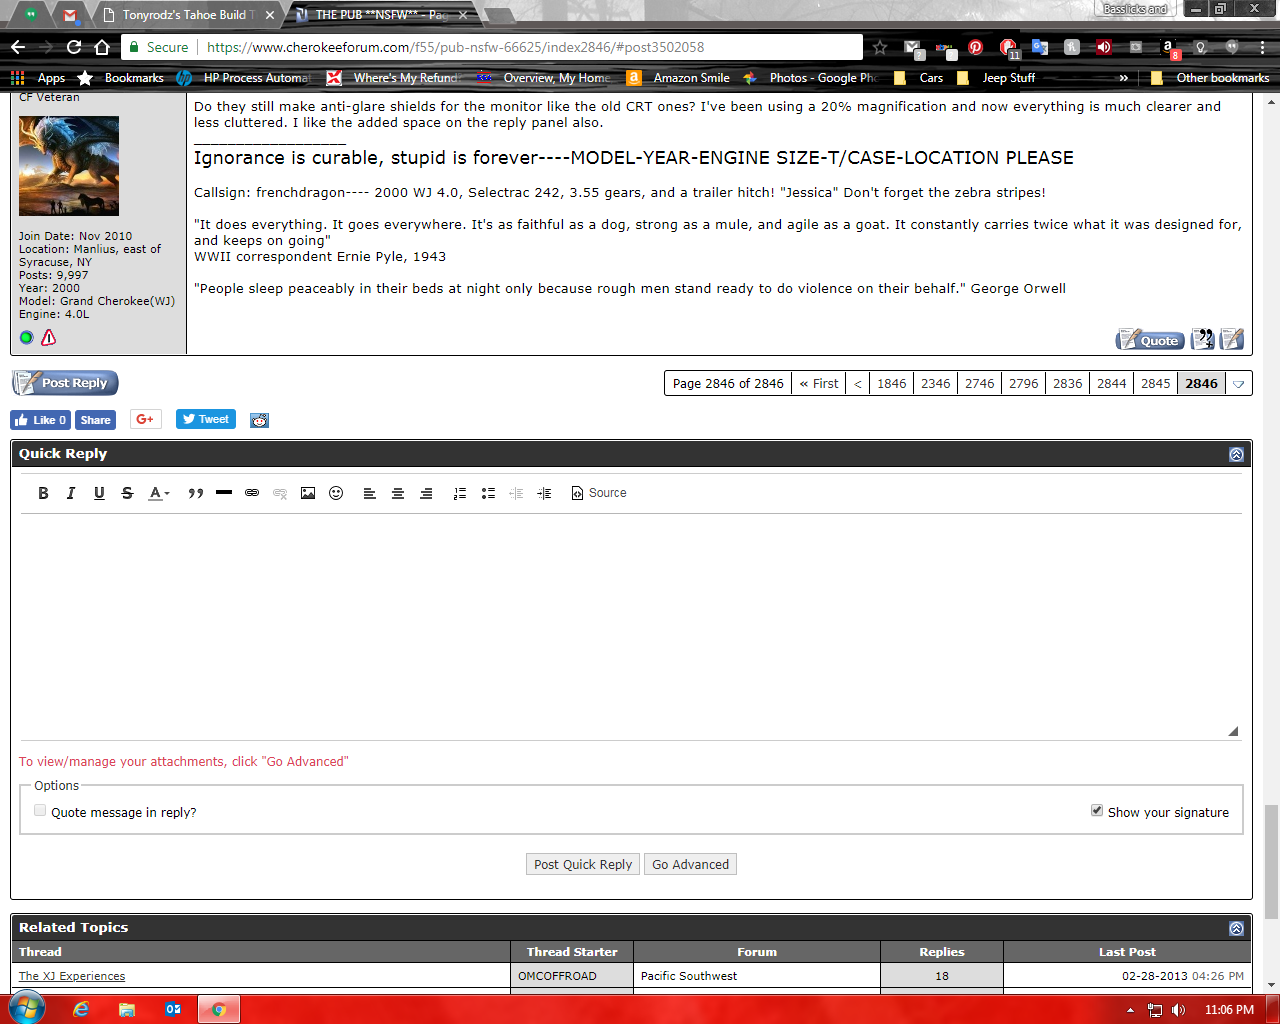This screenshot has height=1024, width=1280.
Task: Open the text color dropdown
Action: [159, 493]
